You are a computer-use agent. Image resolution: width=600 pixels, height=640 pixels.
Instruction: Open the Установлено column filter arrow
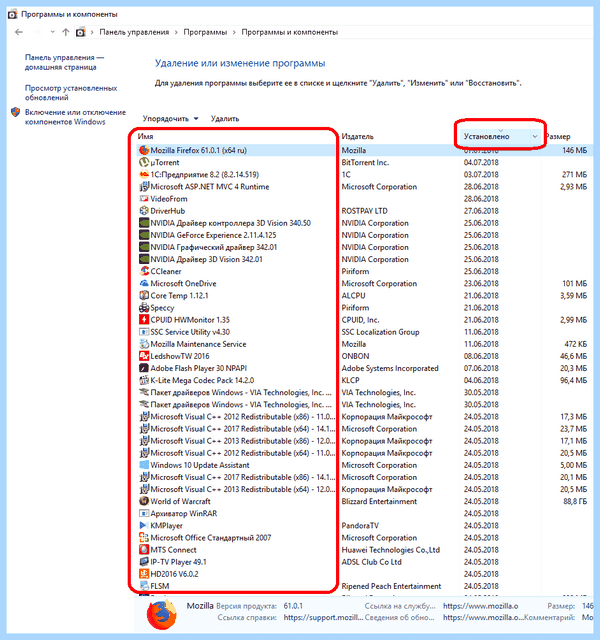pos(535,136)
